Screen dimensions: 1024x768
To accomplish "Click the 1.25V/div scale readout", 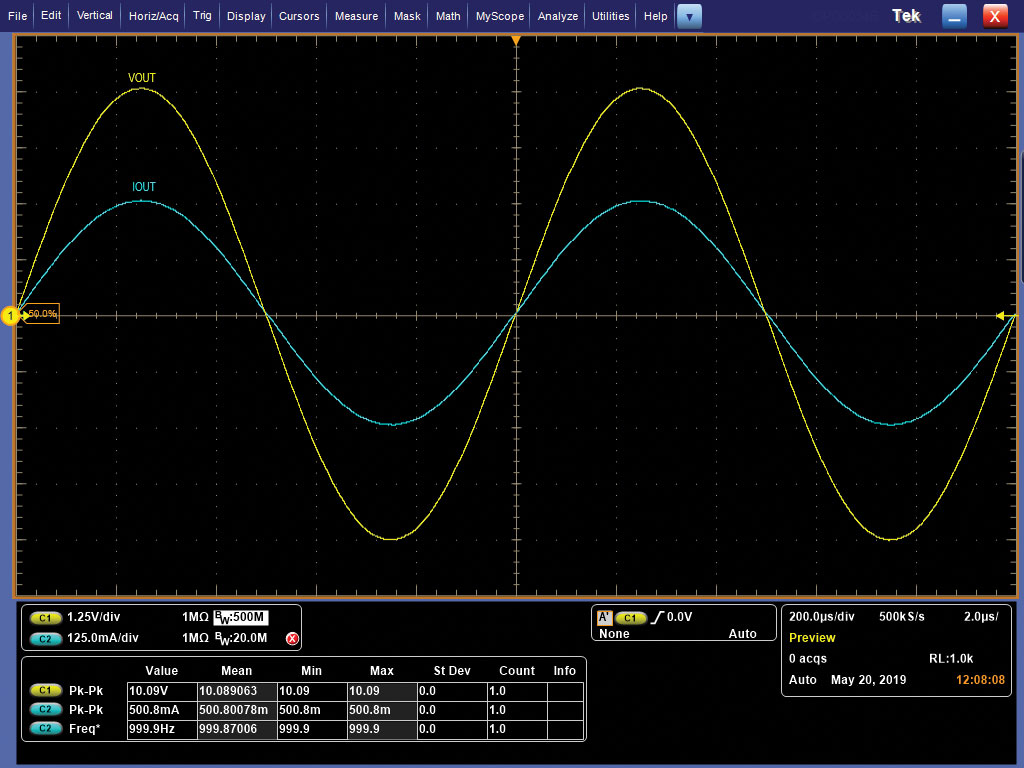I will (x=93, y=616).
